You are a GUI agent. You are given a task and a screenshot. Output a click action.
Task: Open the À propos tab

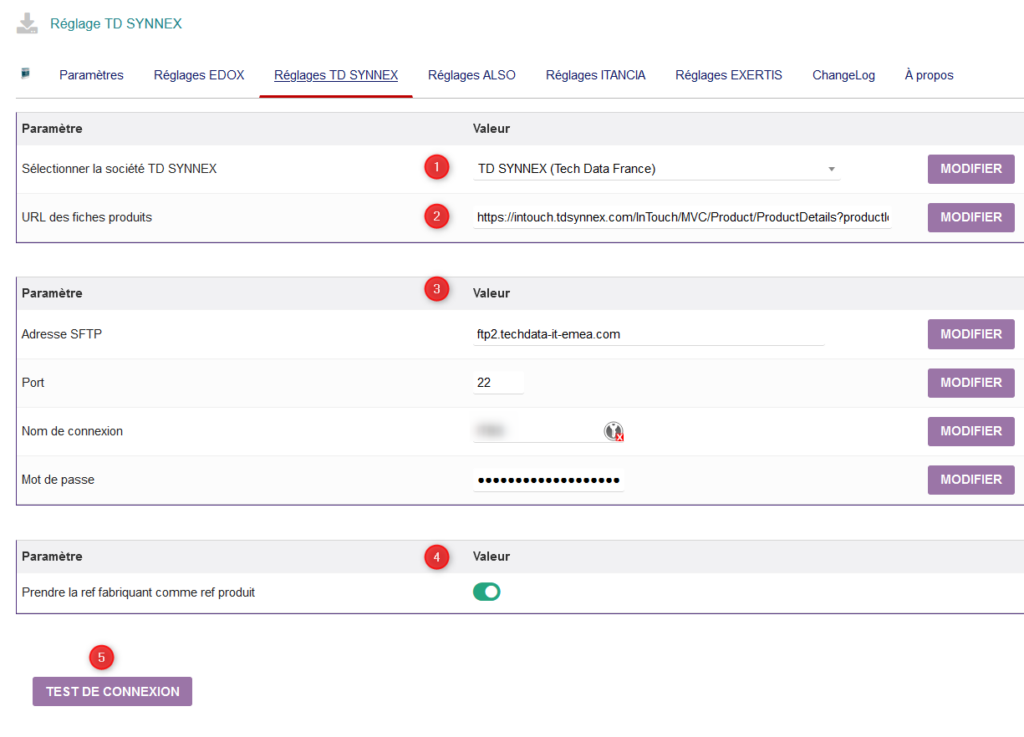click(x=929, y=75)
